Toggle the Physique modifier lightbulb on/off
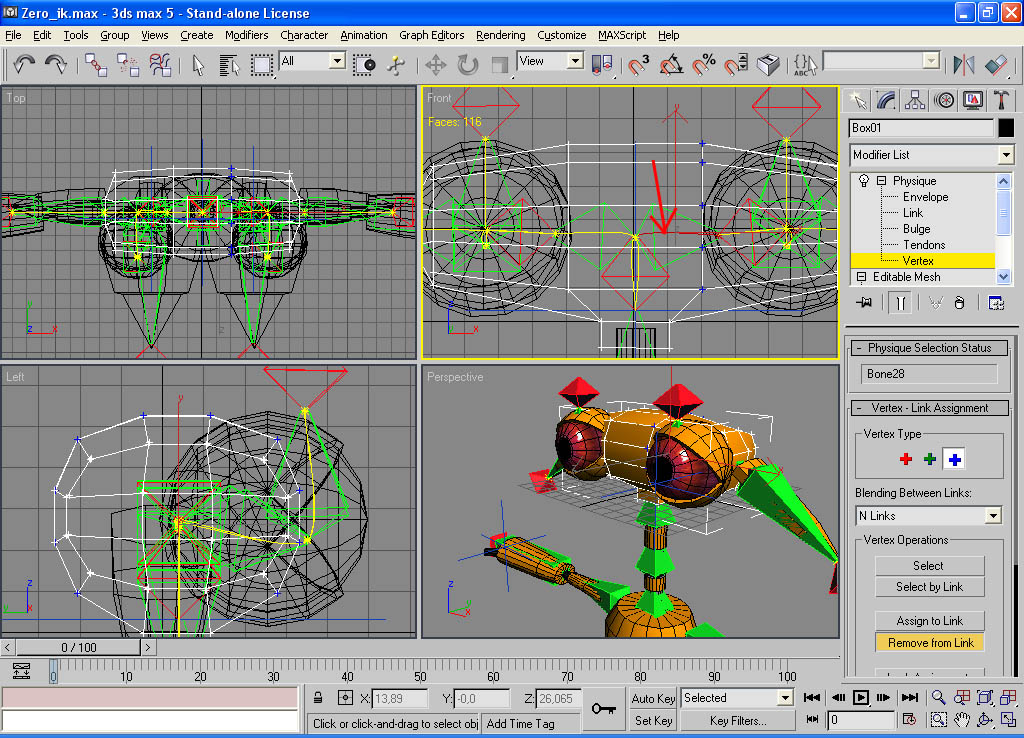This screenshot has width=1024, height=738. pyautogui.click(x=864, y=181)
